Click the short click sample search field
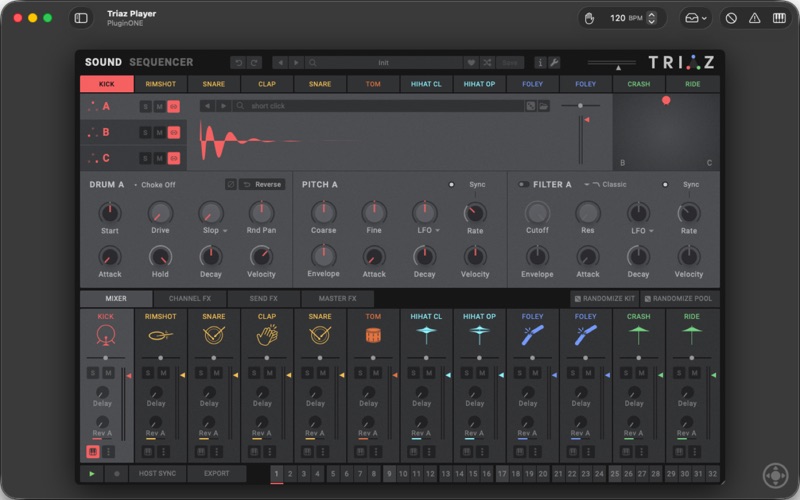Viewport: 800px width, 500px height. [x=379, y=106]
